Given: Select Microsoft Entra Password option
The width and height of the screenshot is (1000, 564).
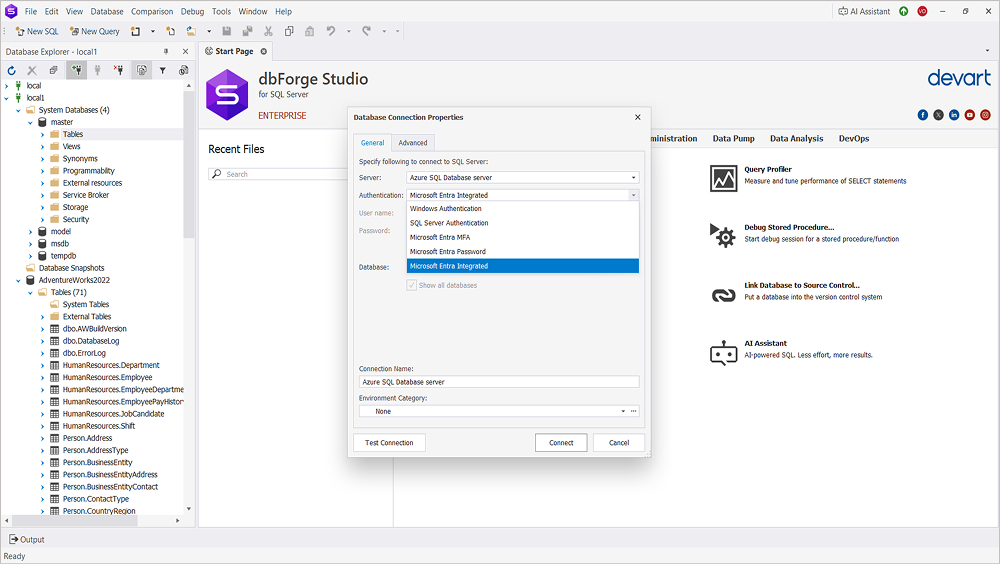Looking at the screenshot, I should pyautogui.click(x=522, y=252).
